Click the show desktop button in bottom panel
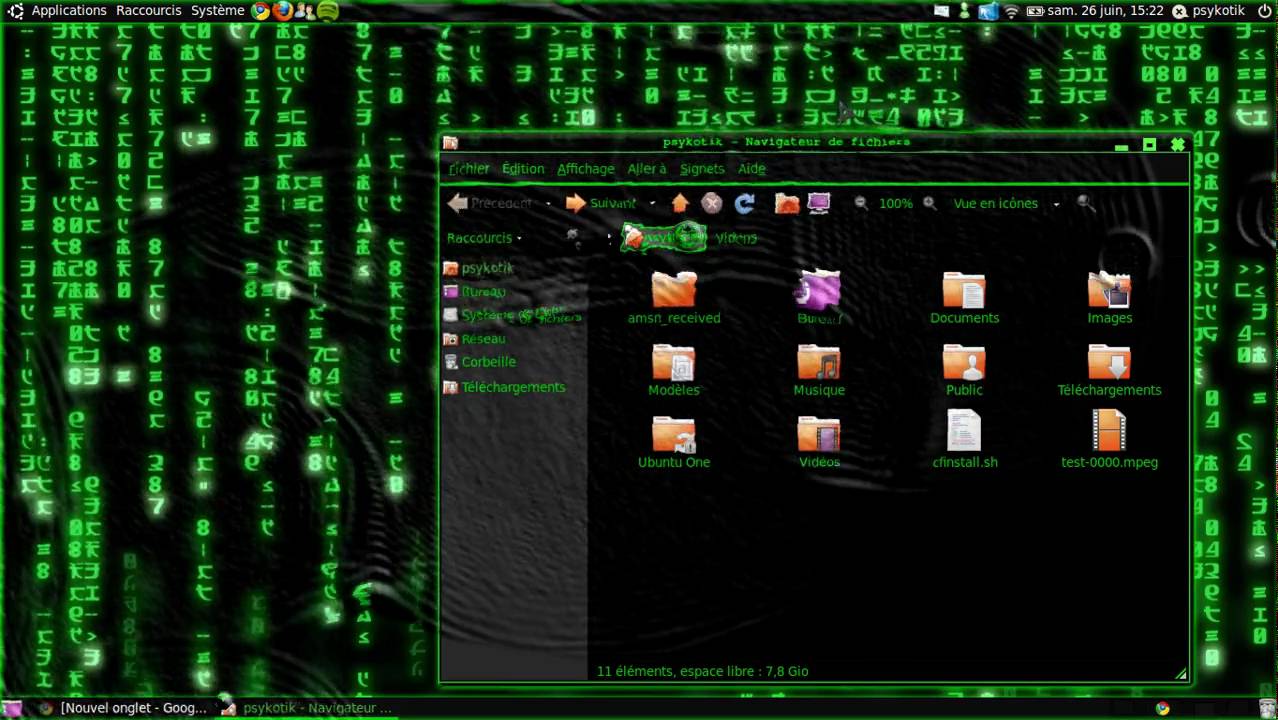The height and width of the screenshot is (720, 1278). pyautogui.click(x=14, y=708)
